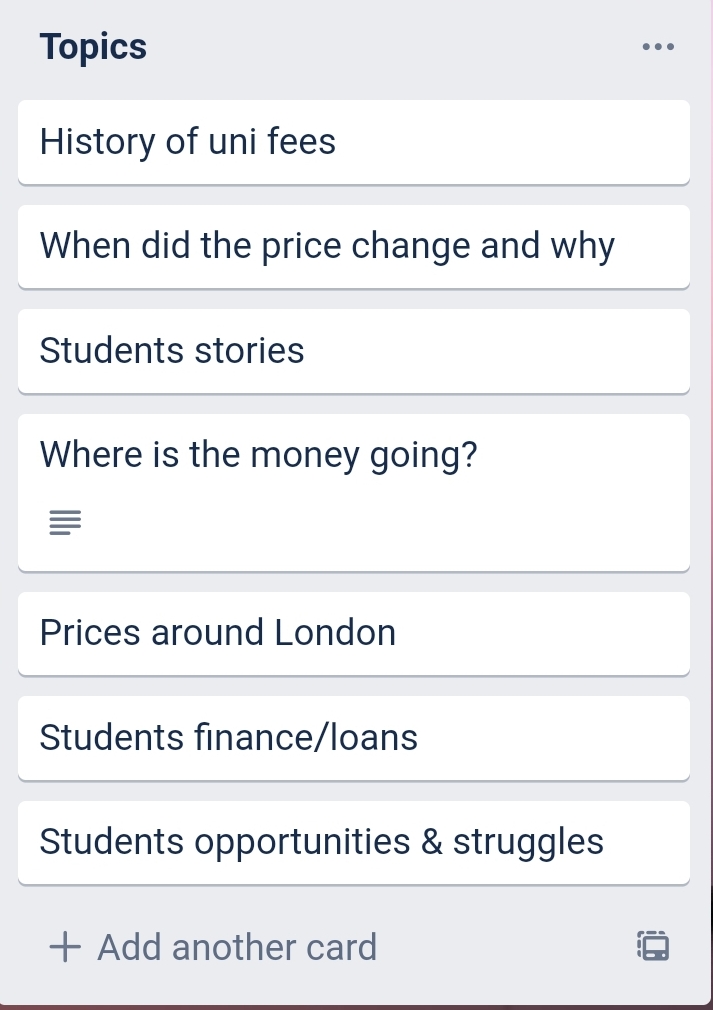Select the Students finance/loans card
This screenshot has width=713, height=1010.
[x=354, y=738]
